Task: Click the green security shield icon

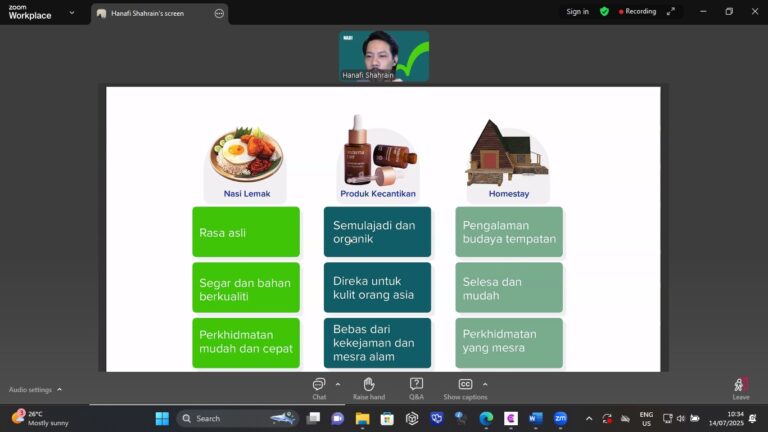Action: [x=604, y=12]
